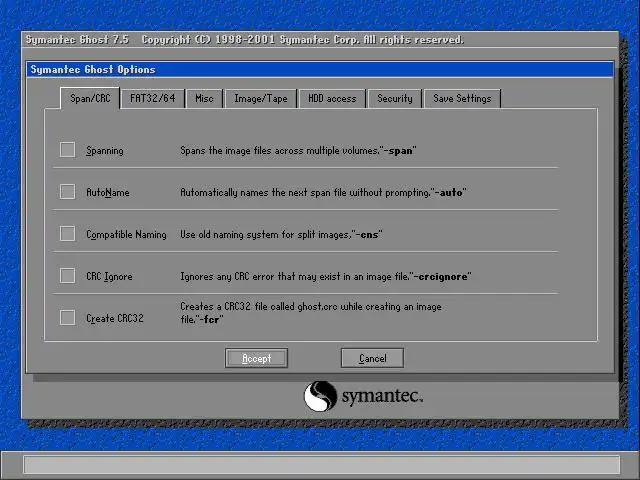Toggle the CRC Ignore checkbox
The image size is (640, 480).
click(67, 276)
